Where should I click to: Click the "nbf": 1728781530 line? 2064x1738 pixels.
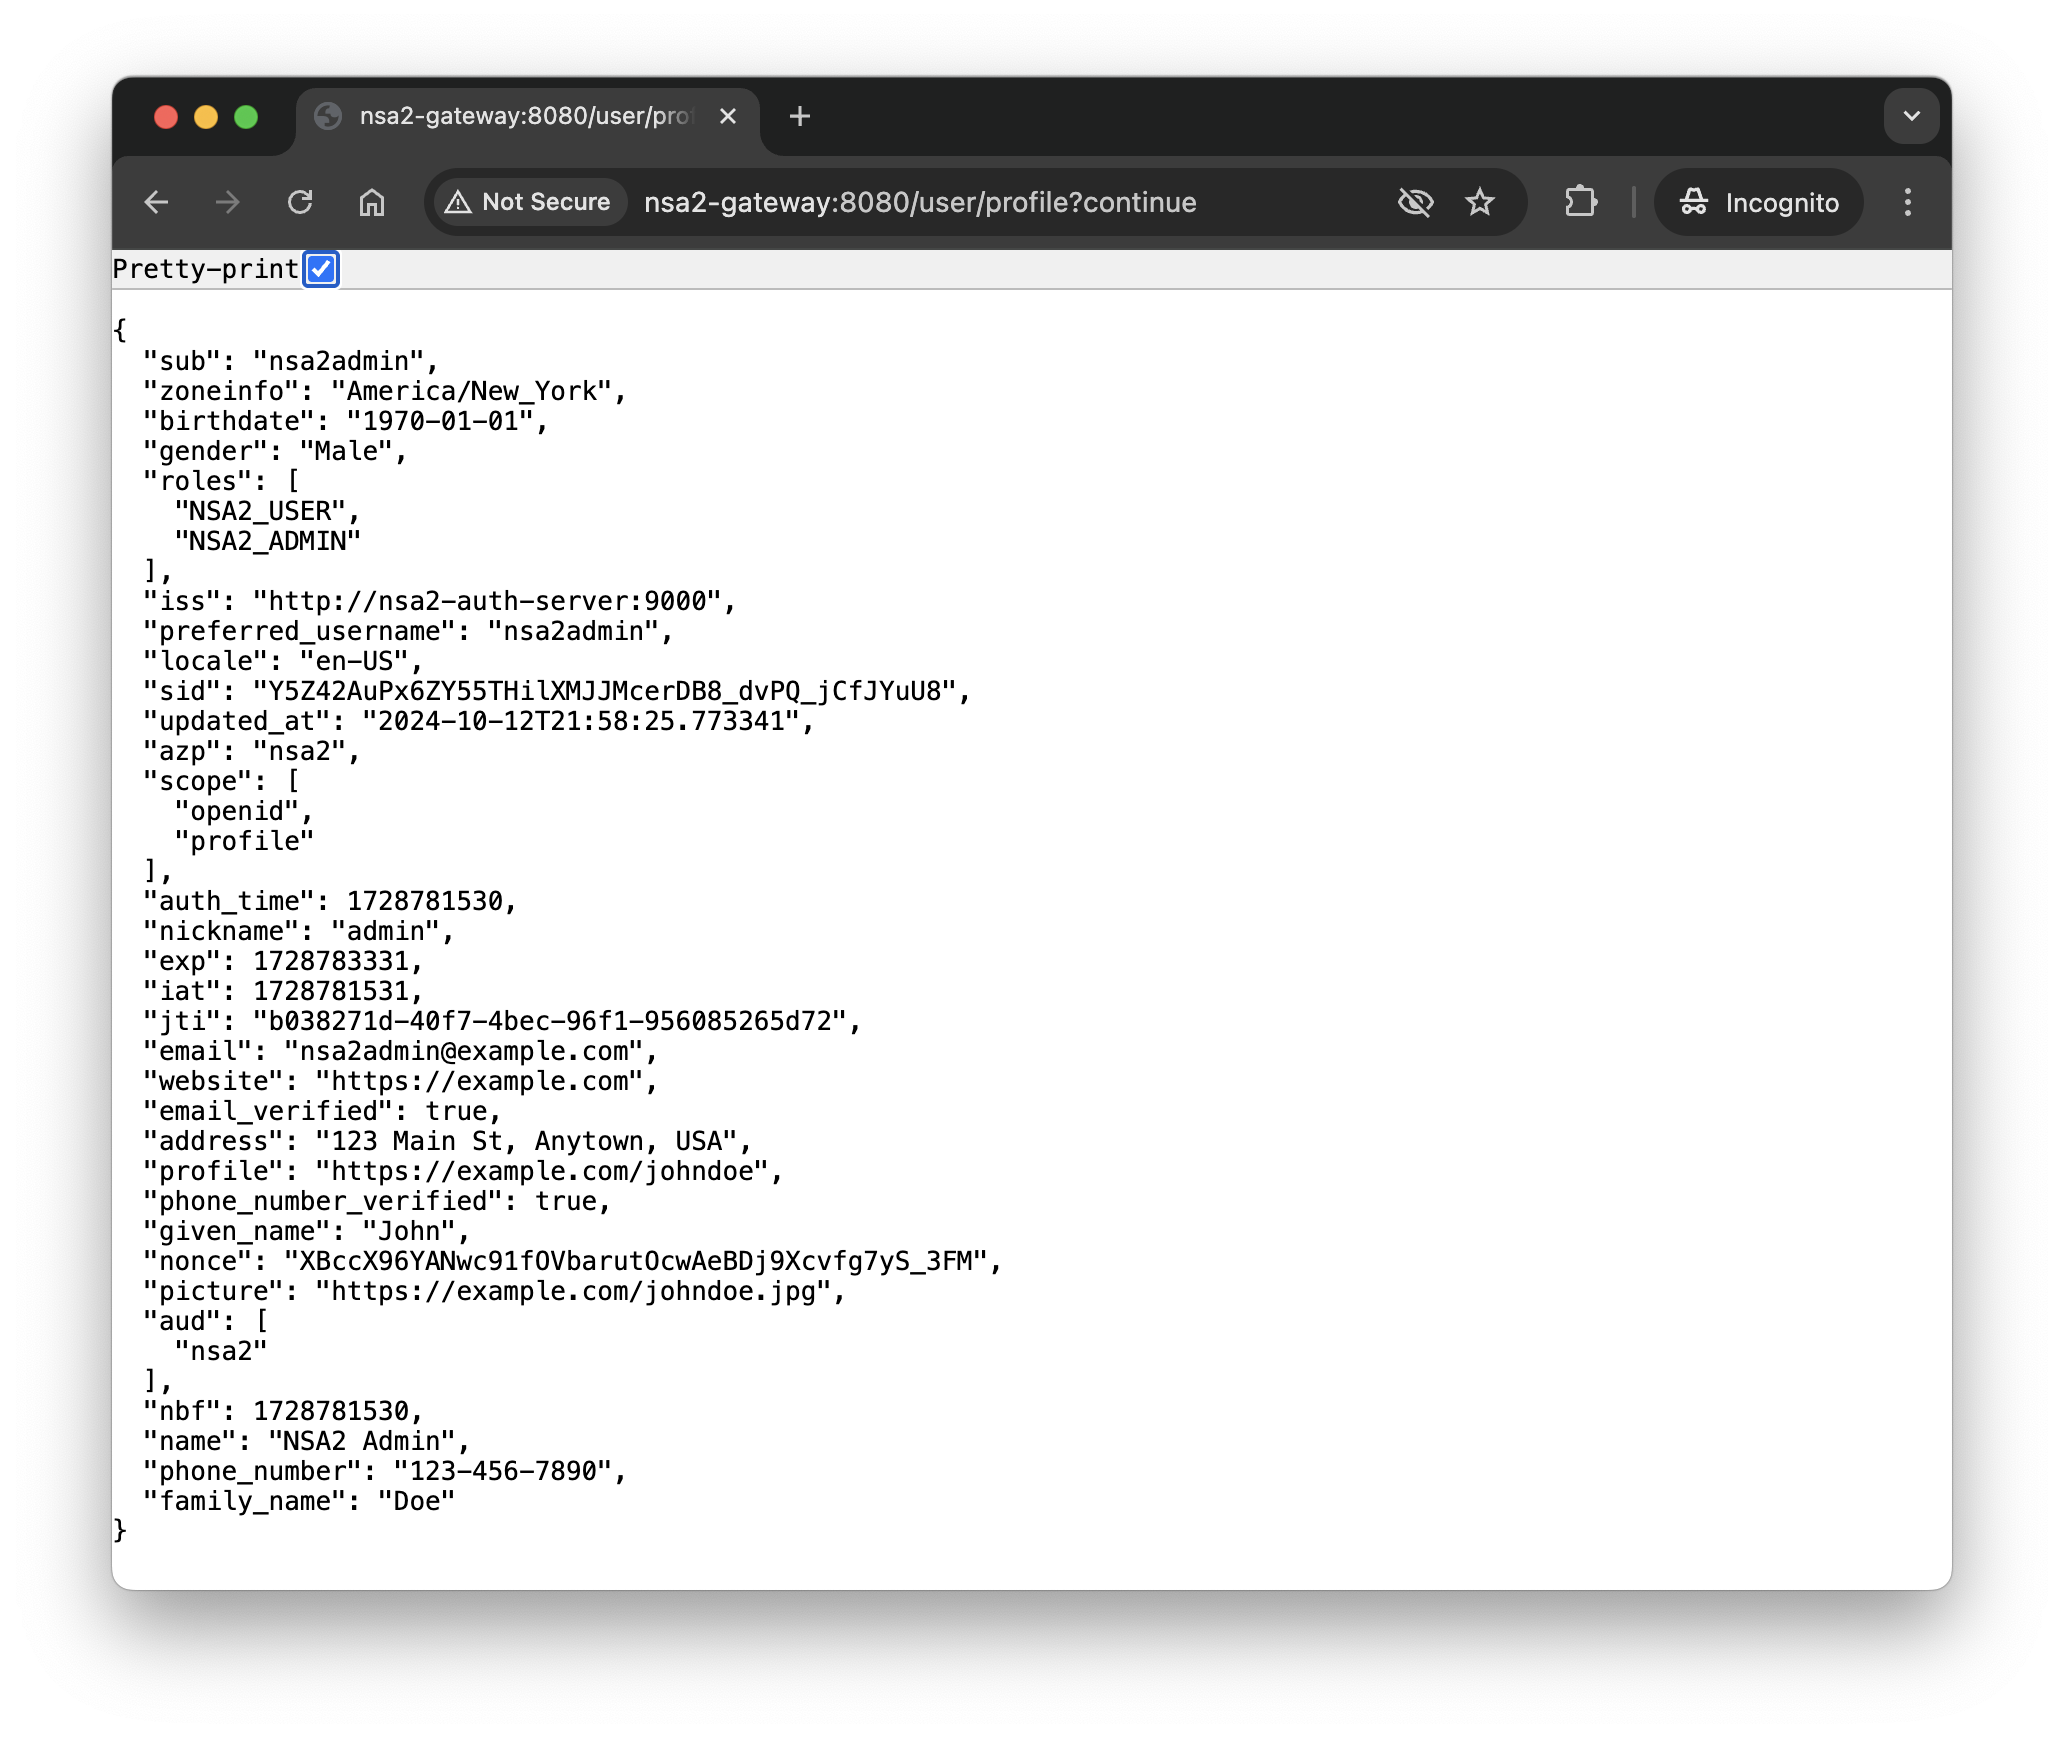coord(283,1411)
